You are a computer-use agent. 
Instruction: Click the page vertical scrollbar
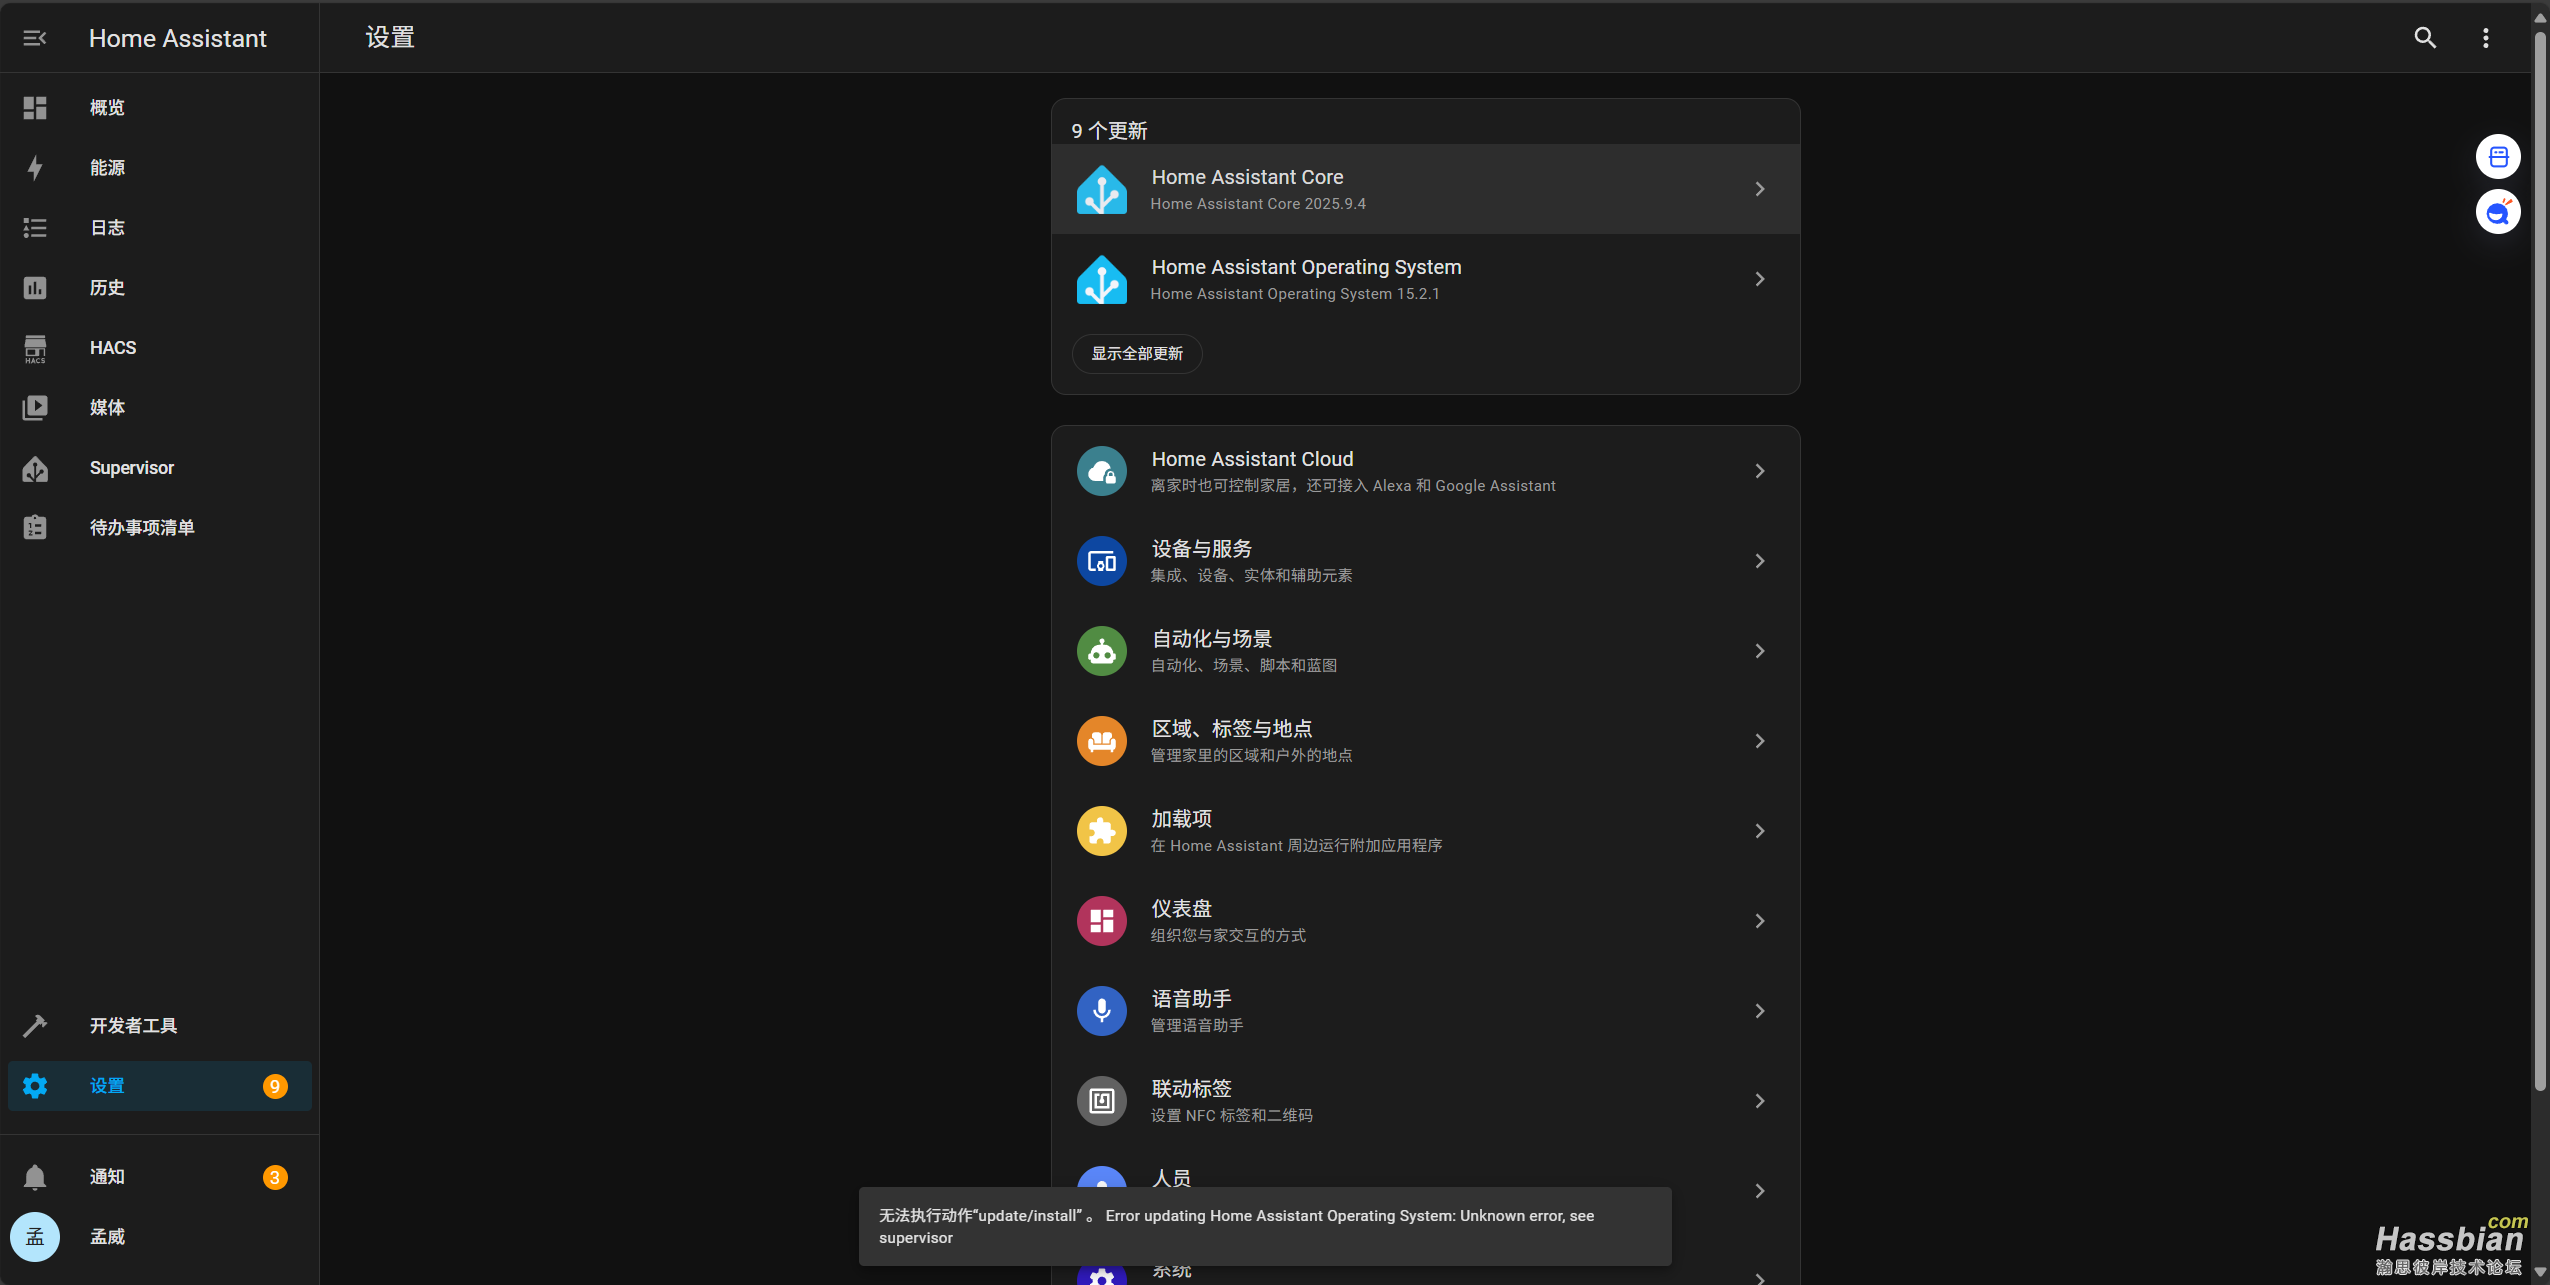click(x=2540, y=560)
